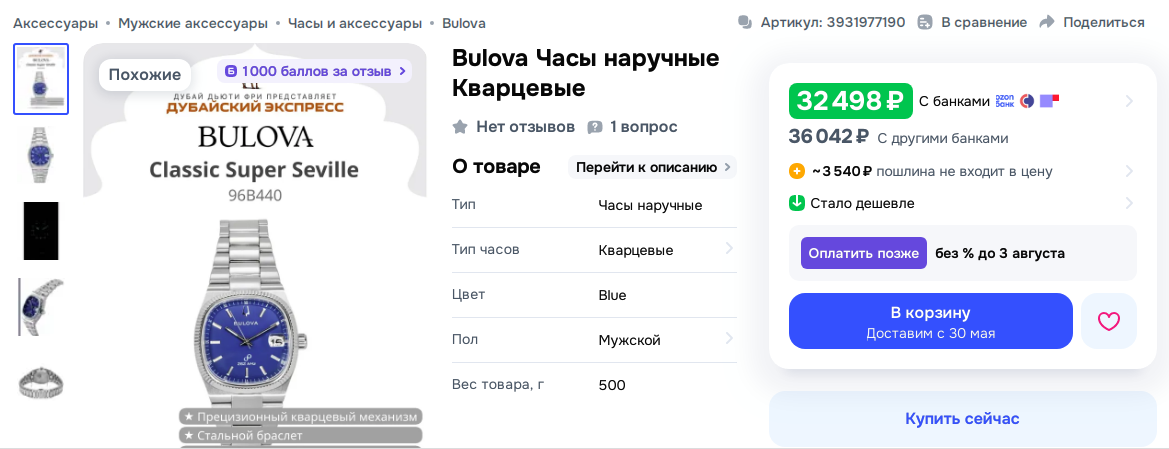Image resolution: width=1169 pixels, height=449 pixels.
Task: Click the В сравнение label
Action: click(984, 22)
